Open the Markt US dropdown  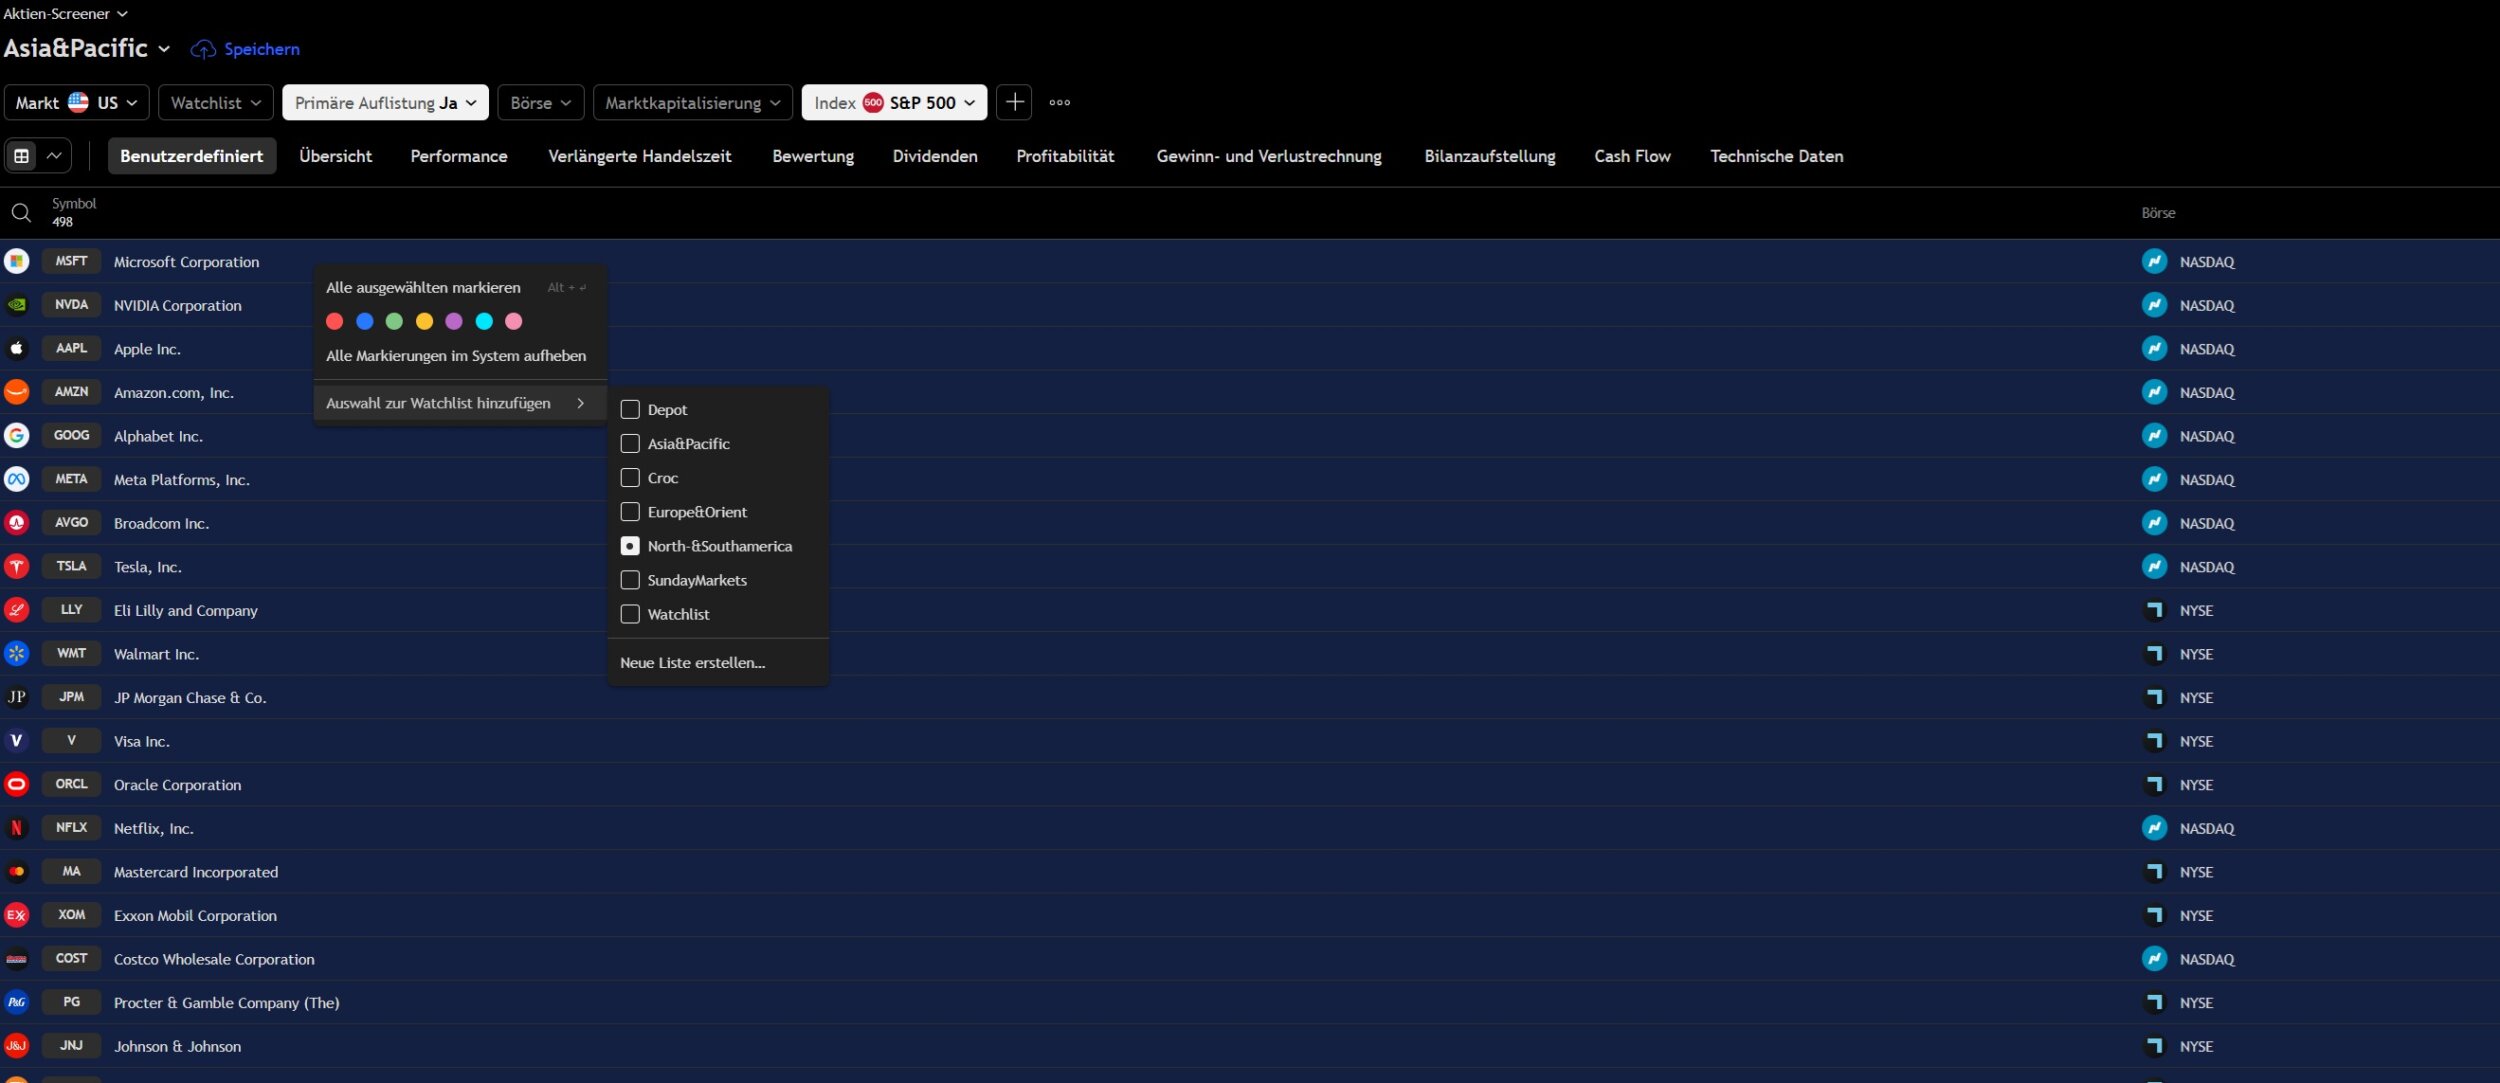(x=76, y=102)
